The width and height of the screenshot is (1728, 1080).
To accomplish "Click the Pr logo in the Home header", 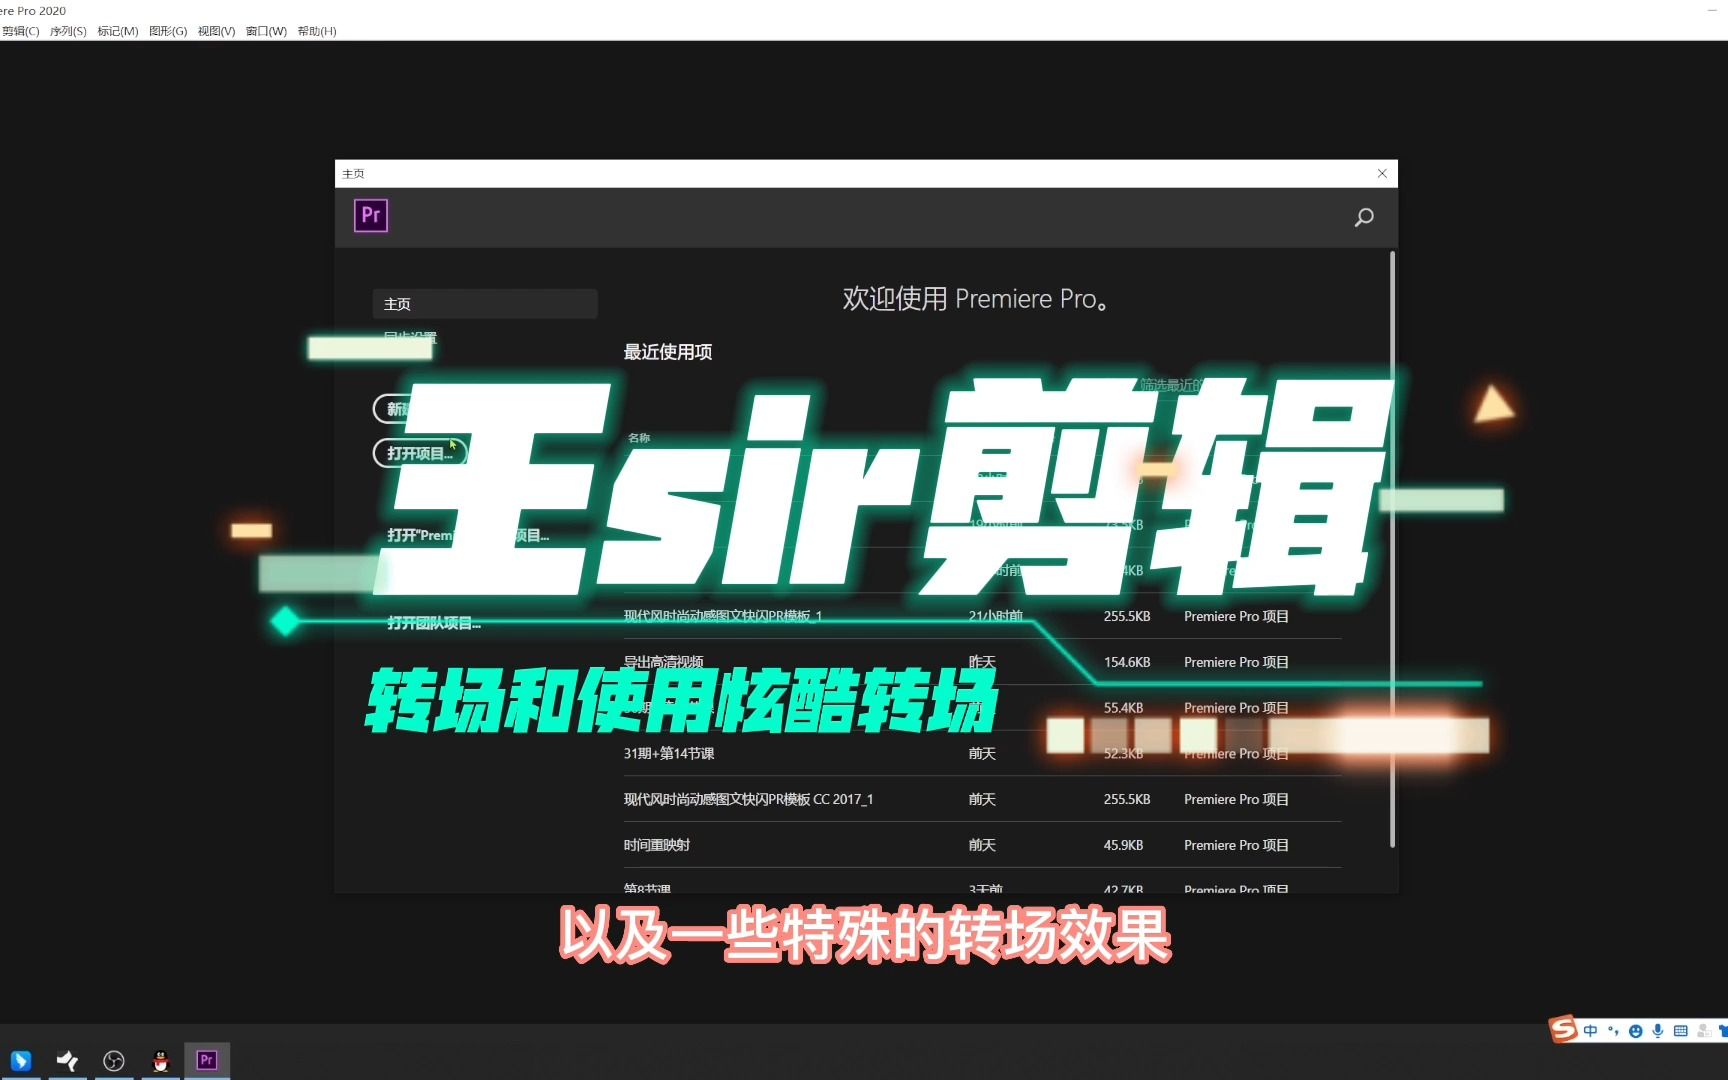I will coord(371,215).
